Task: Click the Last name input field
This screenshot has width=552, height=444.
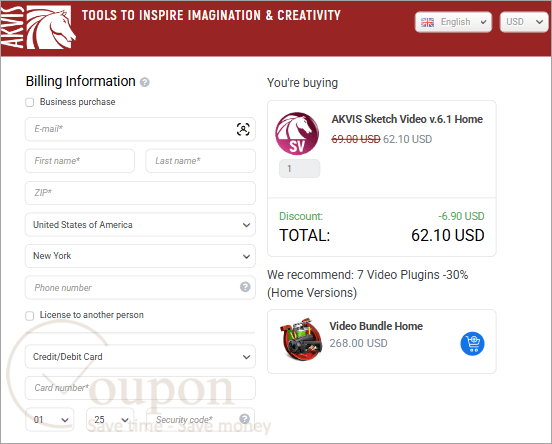Action: pos(201,161)
